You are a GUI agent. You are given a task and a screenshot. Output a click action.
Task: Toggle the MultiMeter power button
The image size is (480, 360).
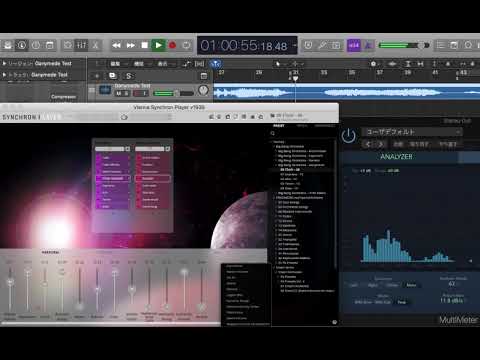click(x=348, y=136)
